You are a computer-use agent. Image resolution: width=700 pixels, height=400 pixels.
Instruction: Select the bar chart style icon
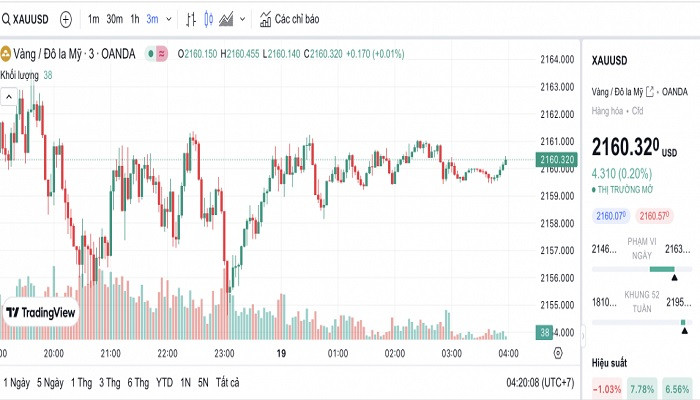click(188, 19)
